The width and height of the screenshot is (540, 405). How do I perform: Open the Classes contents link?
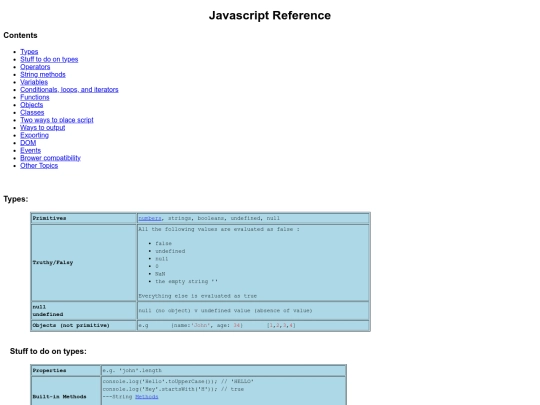point(32,112)
